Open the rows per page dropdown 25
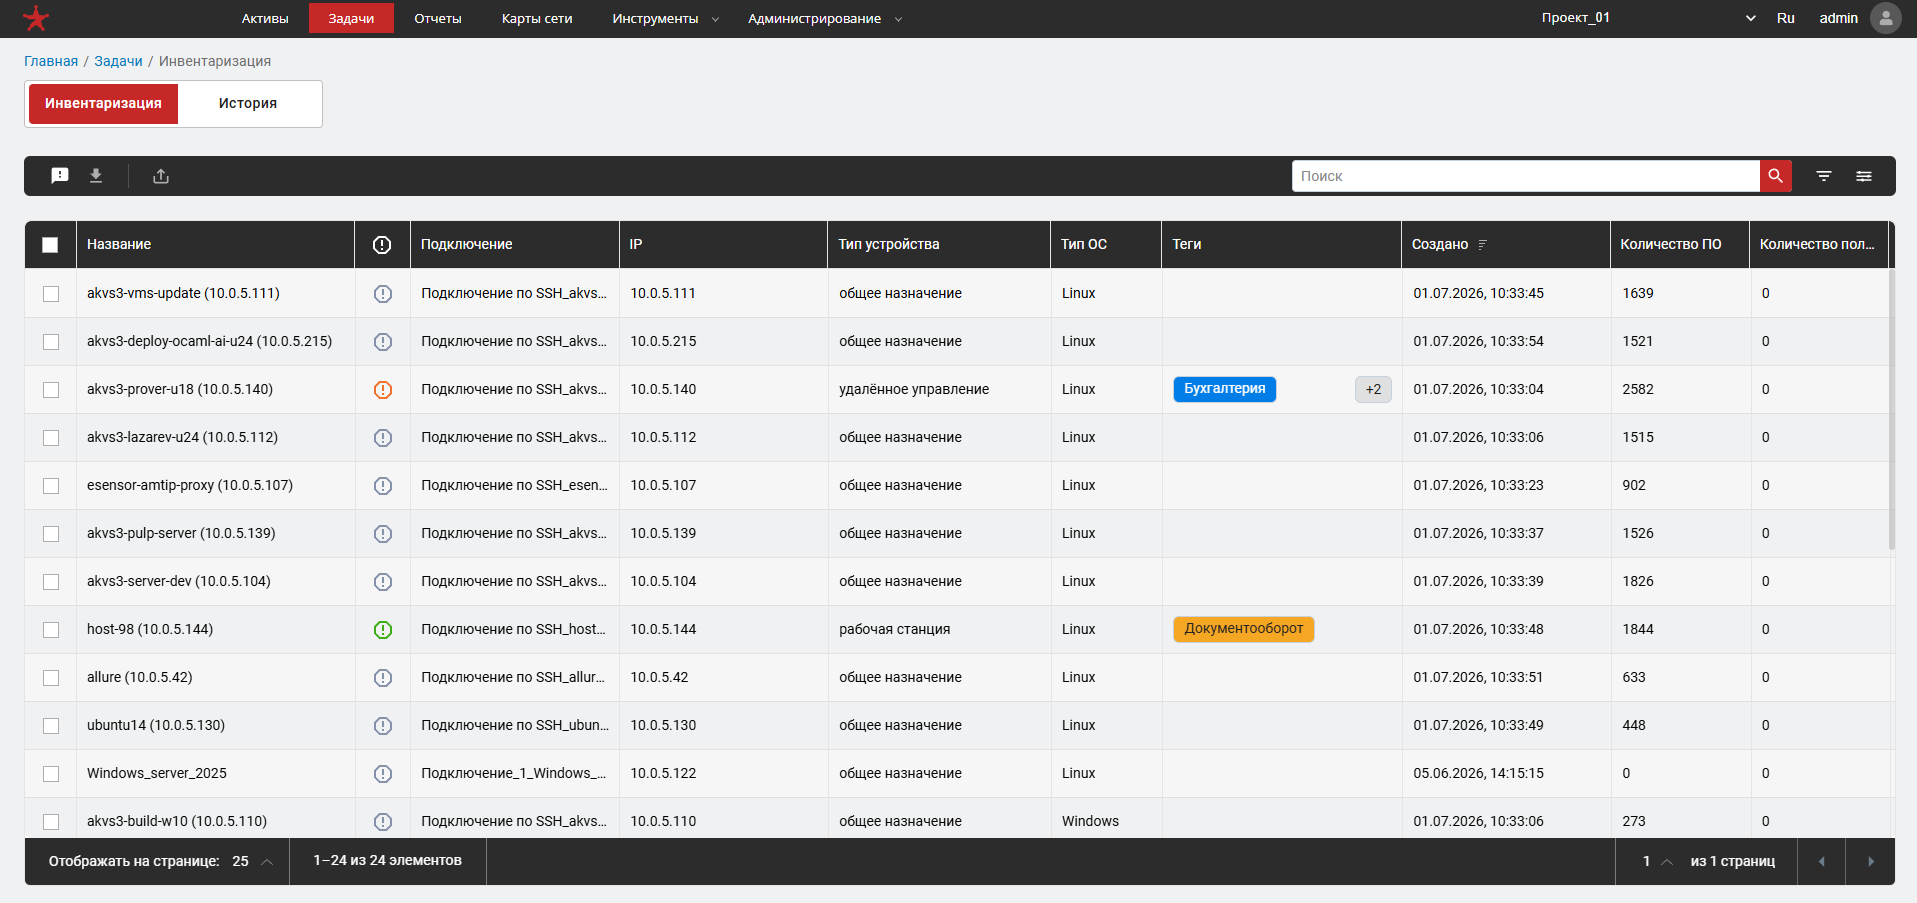 [x=253, y=861]
